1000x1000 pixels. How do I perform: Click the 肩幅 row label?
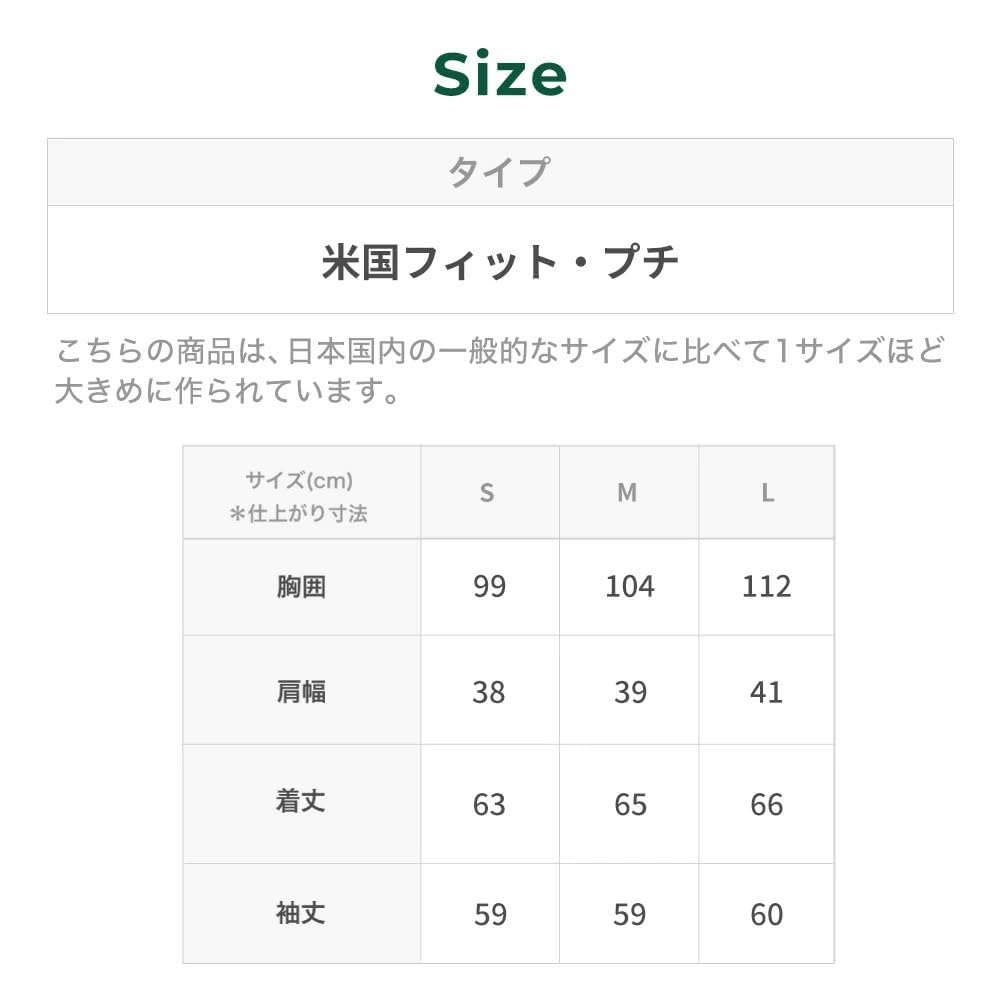[x=301, y=691]
